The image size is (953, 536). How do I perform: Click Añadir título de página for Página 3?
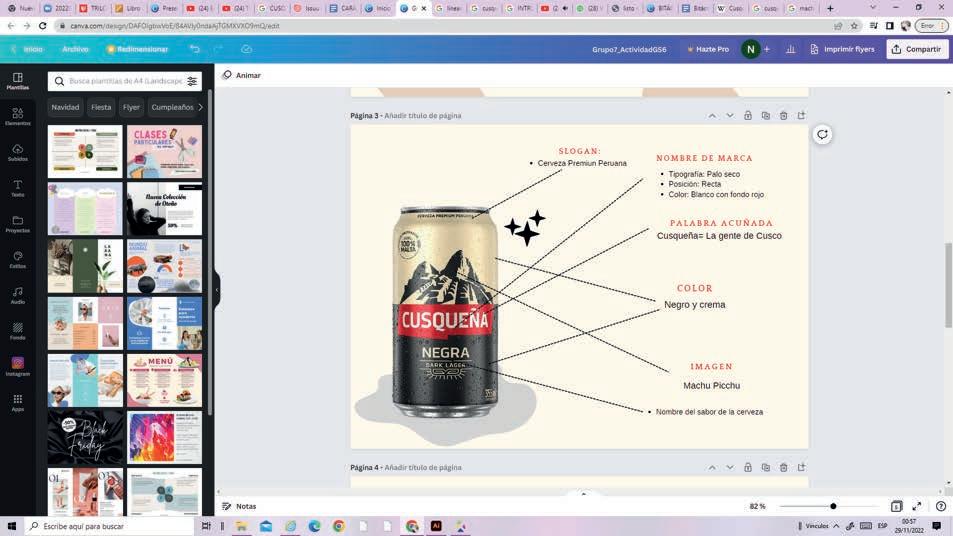click(423, 115)
